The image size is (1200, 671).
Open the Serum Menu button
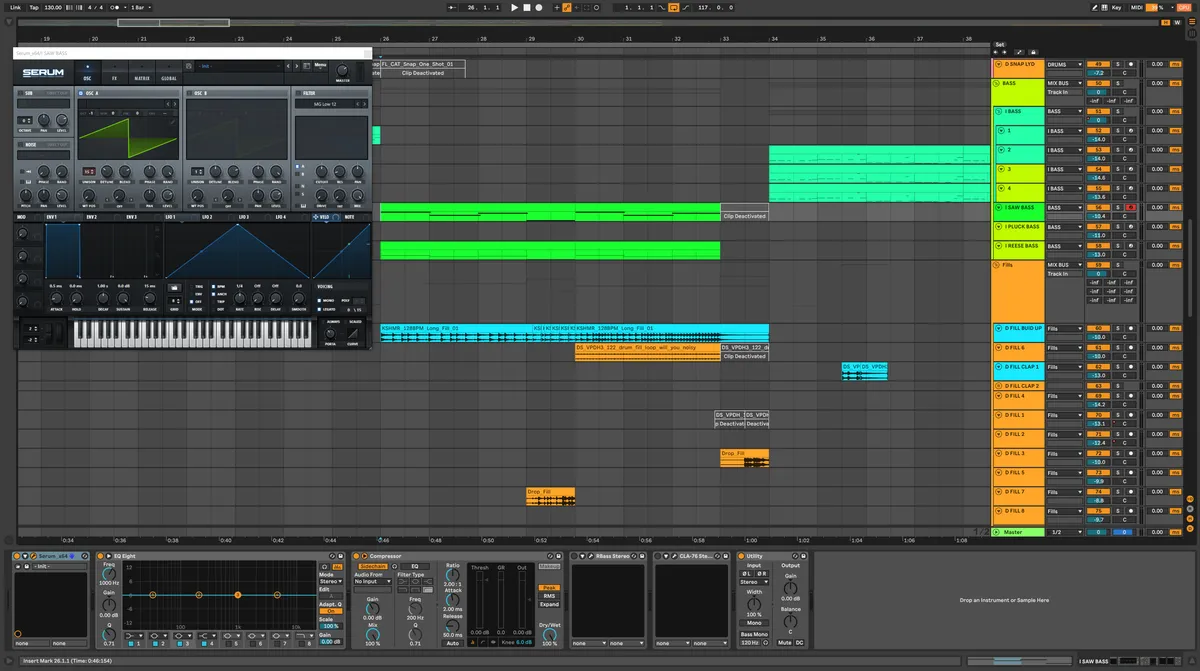coord(320,65)
